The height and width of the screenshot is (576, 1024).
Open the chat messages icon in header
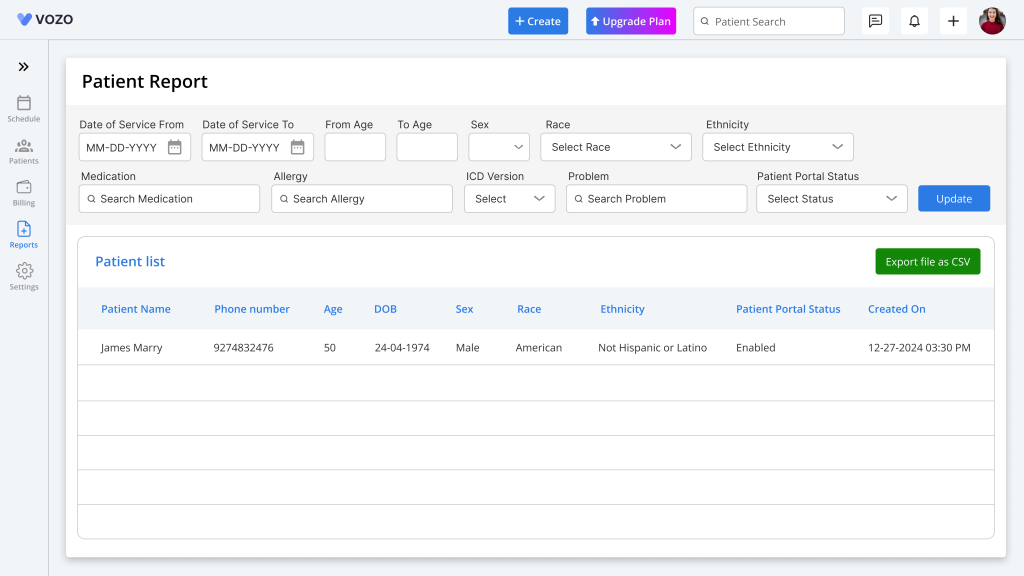click(x=875, y=21)
